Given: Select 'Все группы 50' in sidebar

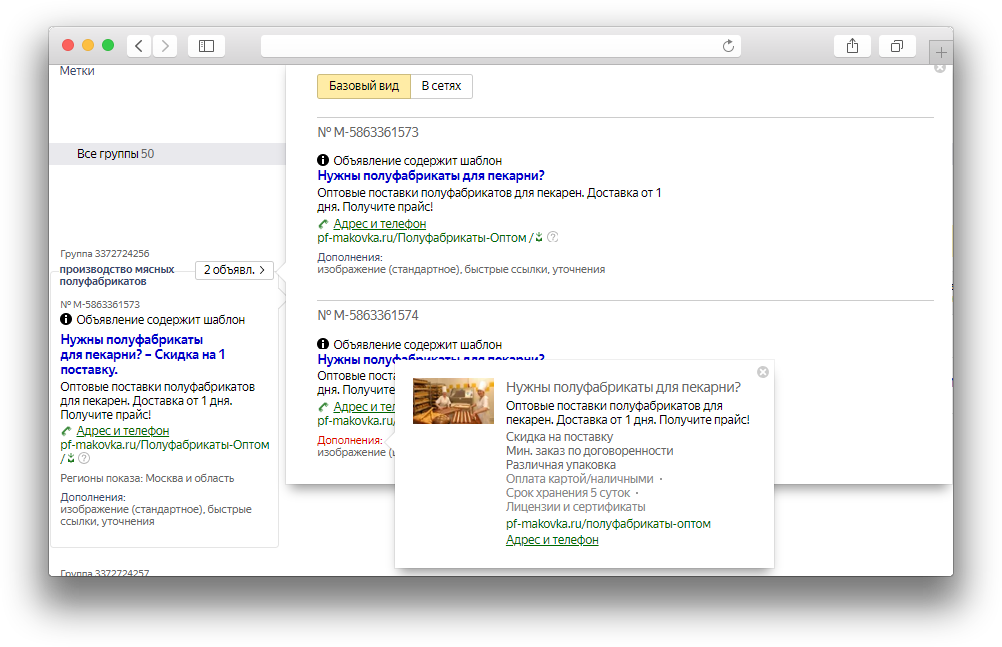Looking at the screenshot, I should pyautogui.click(x=115, y=154).
